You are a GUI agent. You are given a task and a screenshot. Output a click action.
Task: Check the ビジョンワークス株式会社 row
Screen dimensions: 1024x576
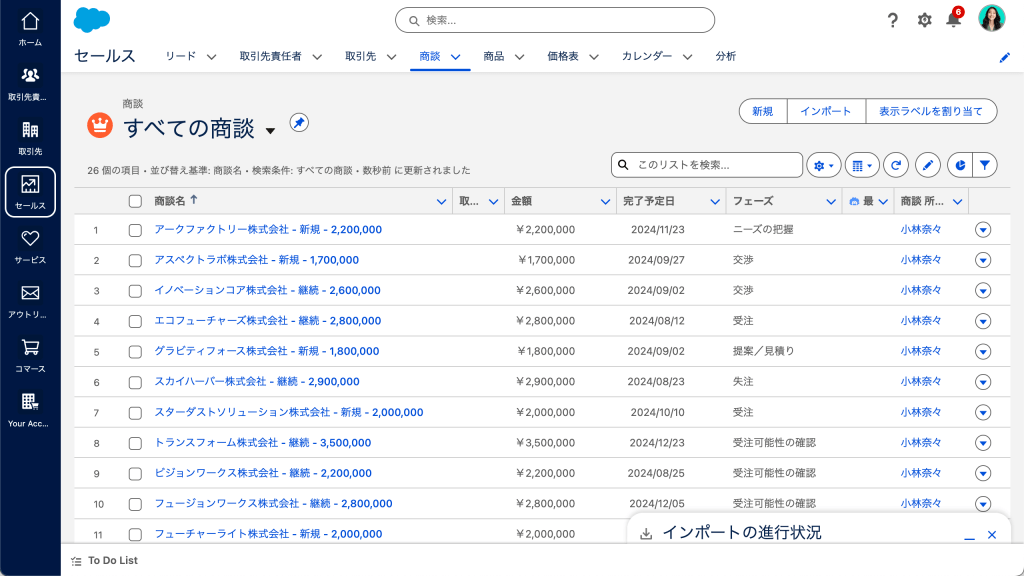click(x=135, y=473)
